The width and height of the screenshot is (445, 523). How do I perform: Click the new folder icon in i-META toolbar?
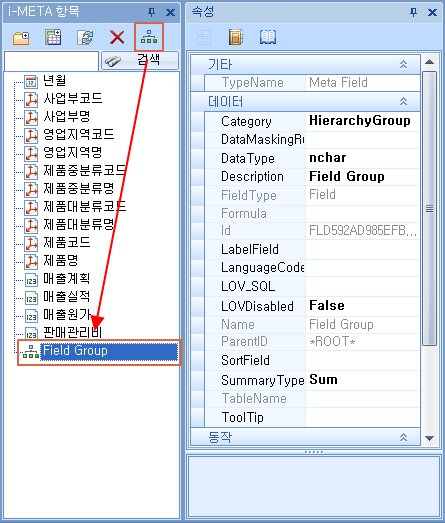point(21,37)
